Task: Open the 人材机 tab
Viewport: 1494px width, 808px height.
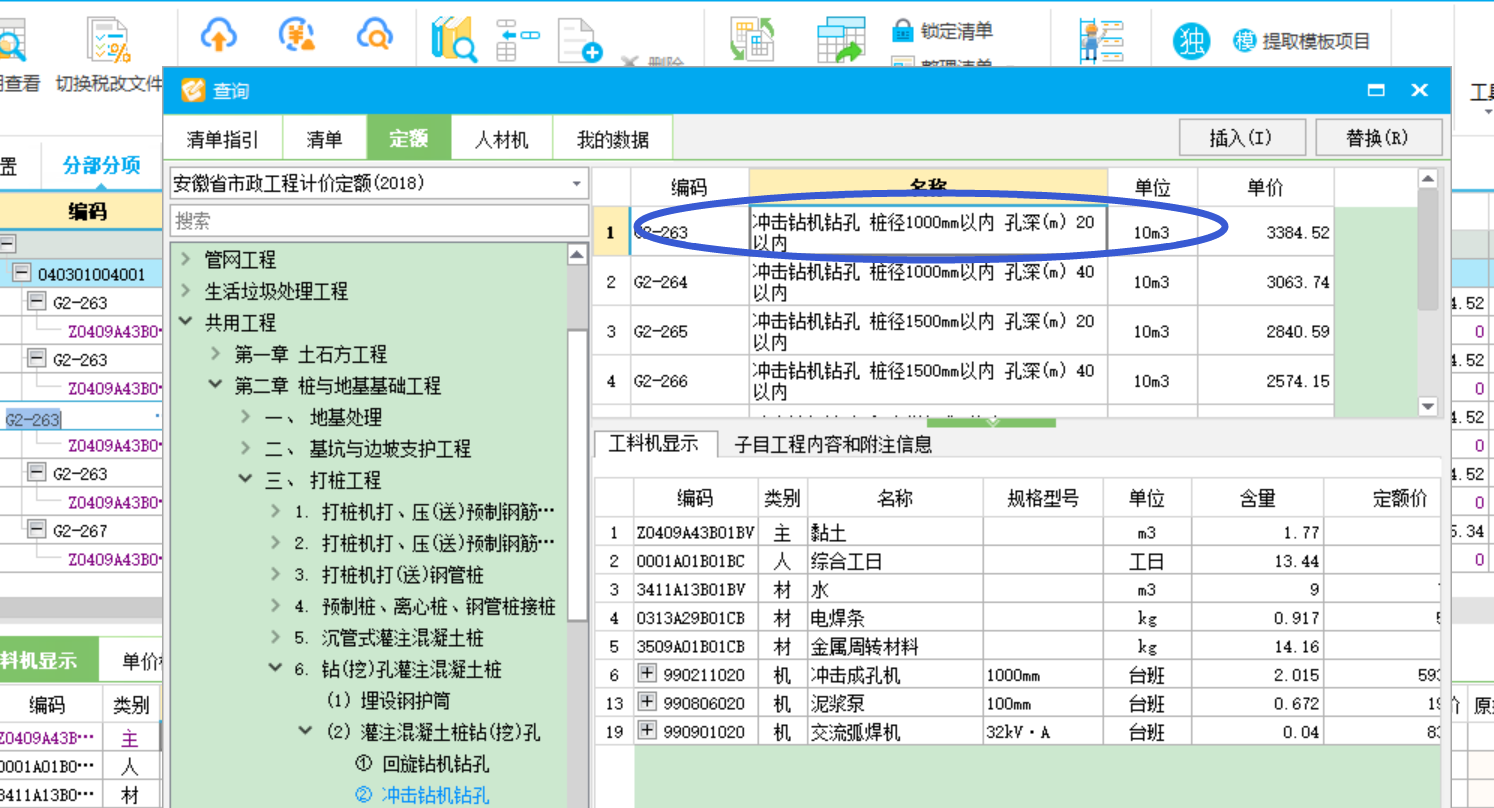Action: pyautogui.click(x=501, y=139)
